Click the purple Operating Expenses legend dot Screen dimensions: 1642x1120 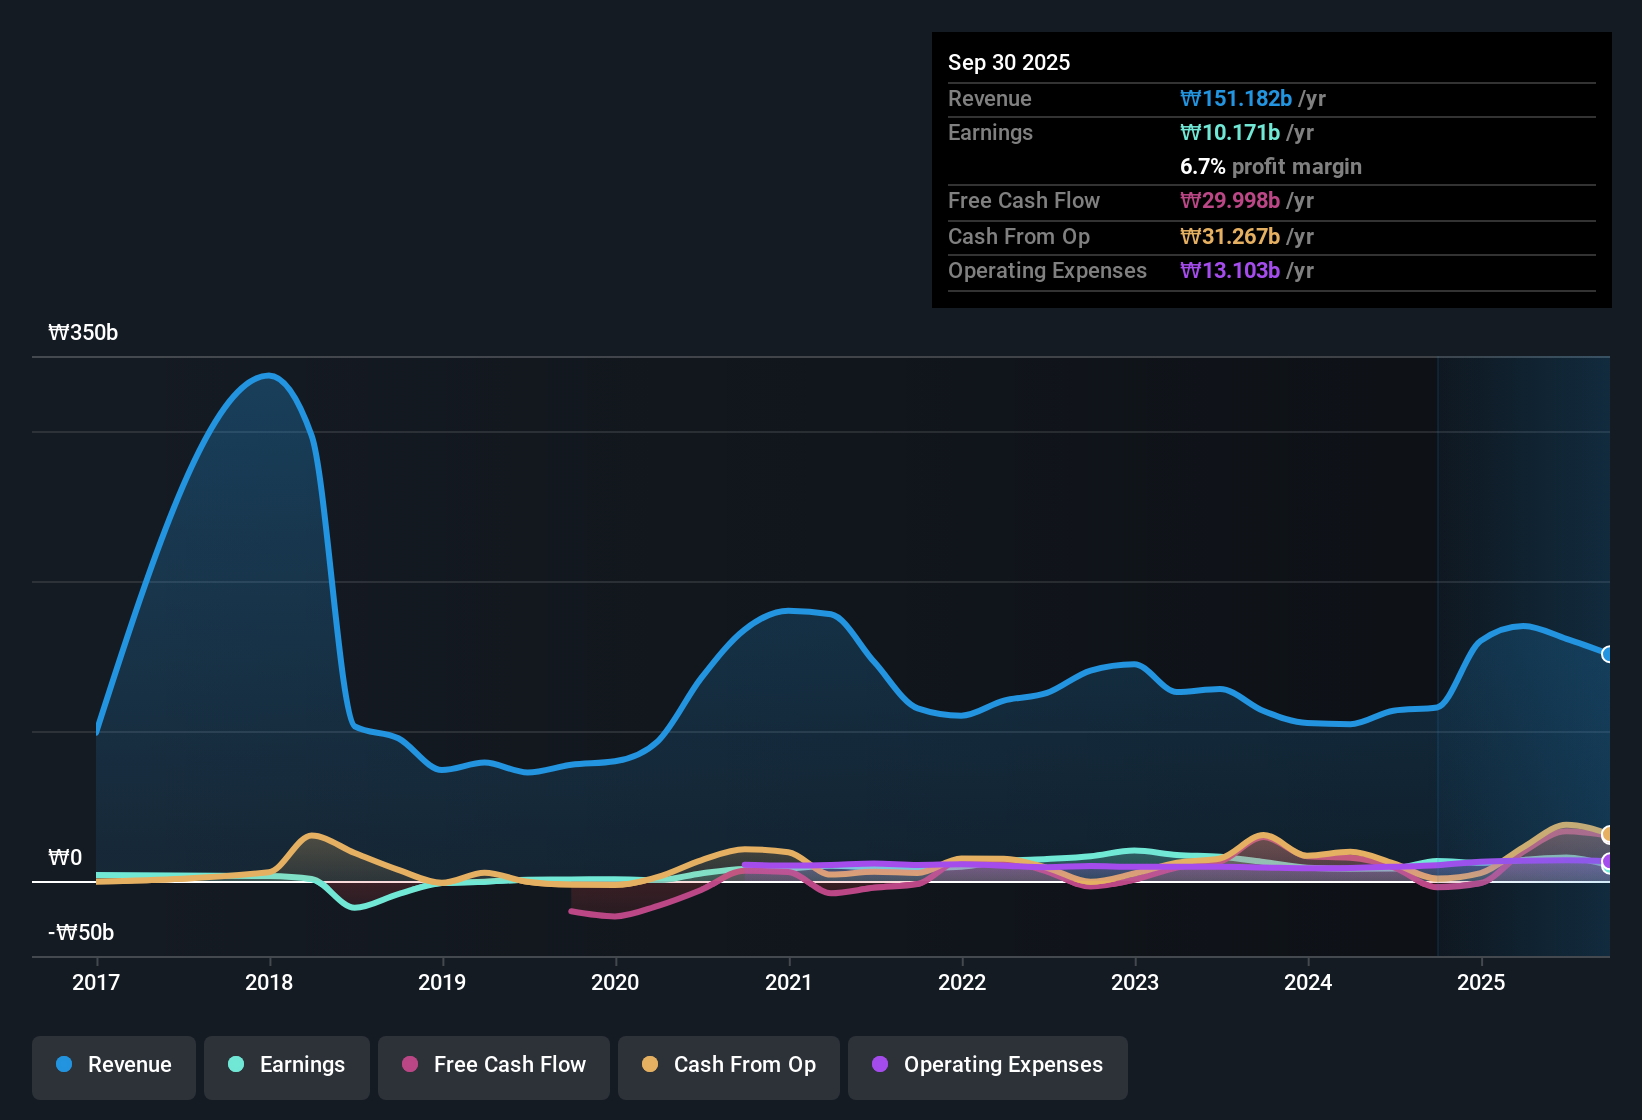pos(878,1065)
